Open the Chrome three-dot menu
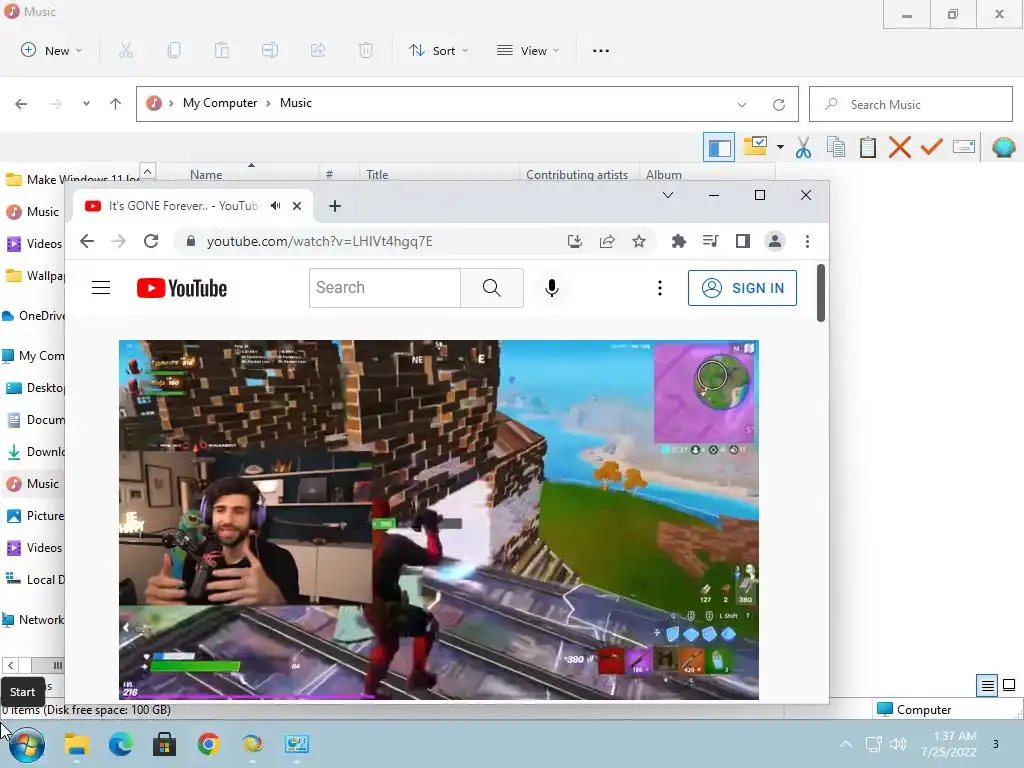This screenshot has height=768, width=1024. pyautogui.click(x=807, y=242)
